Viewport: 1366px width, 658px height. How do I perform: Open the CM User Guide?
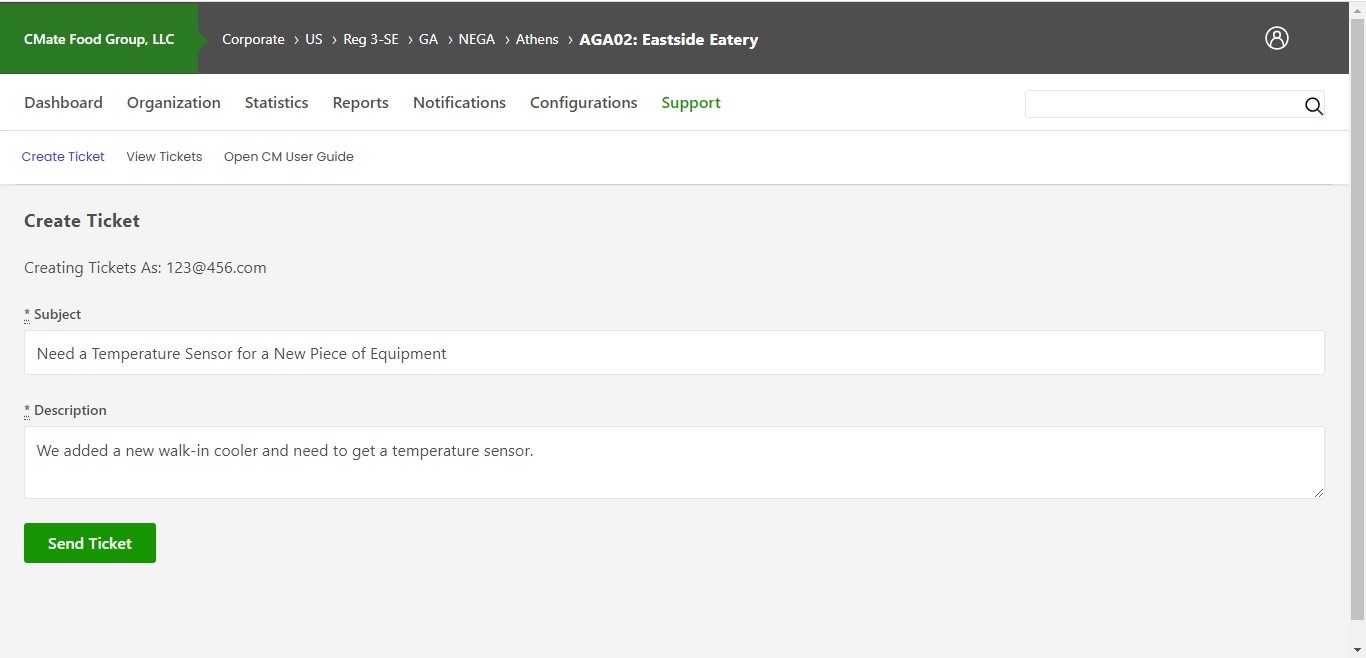pos(289,157)
